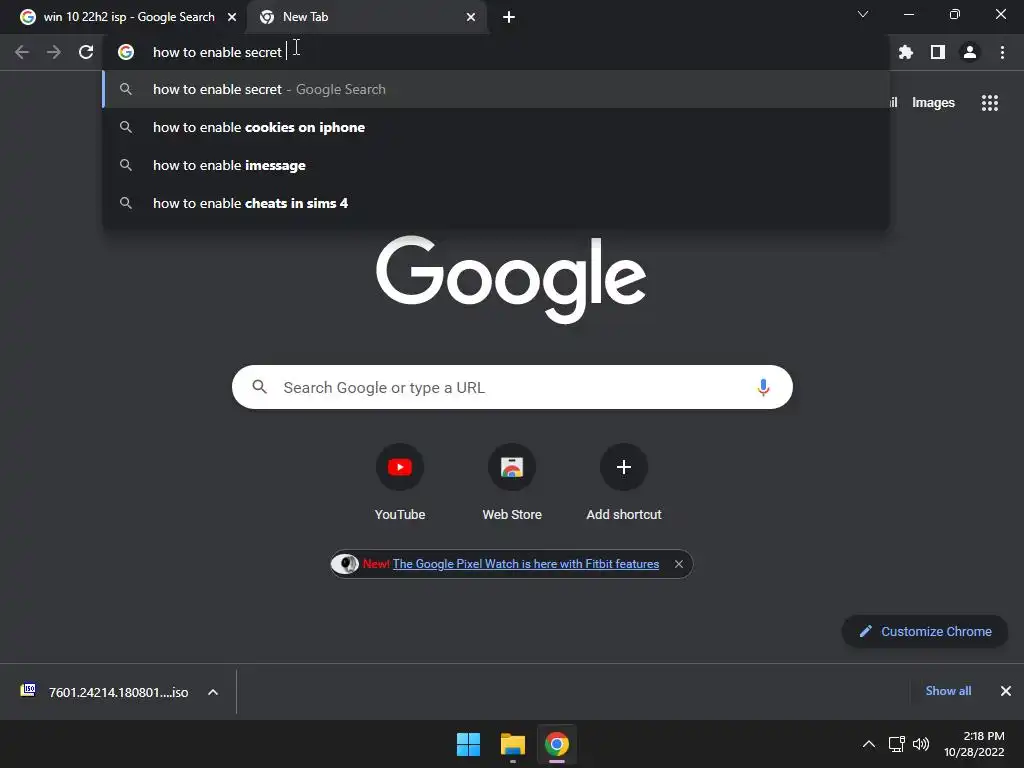The width and height of the screenshot is (1024, 768).
Task: Open a new tab with the plus button
Action: (509, 17)
